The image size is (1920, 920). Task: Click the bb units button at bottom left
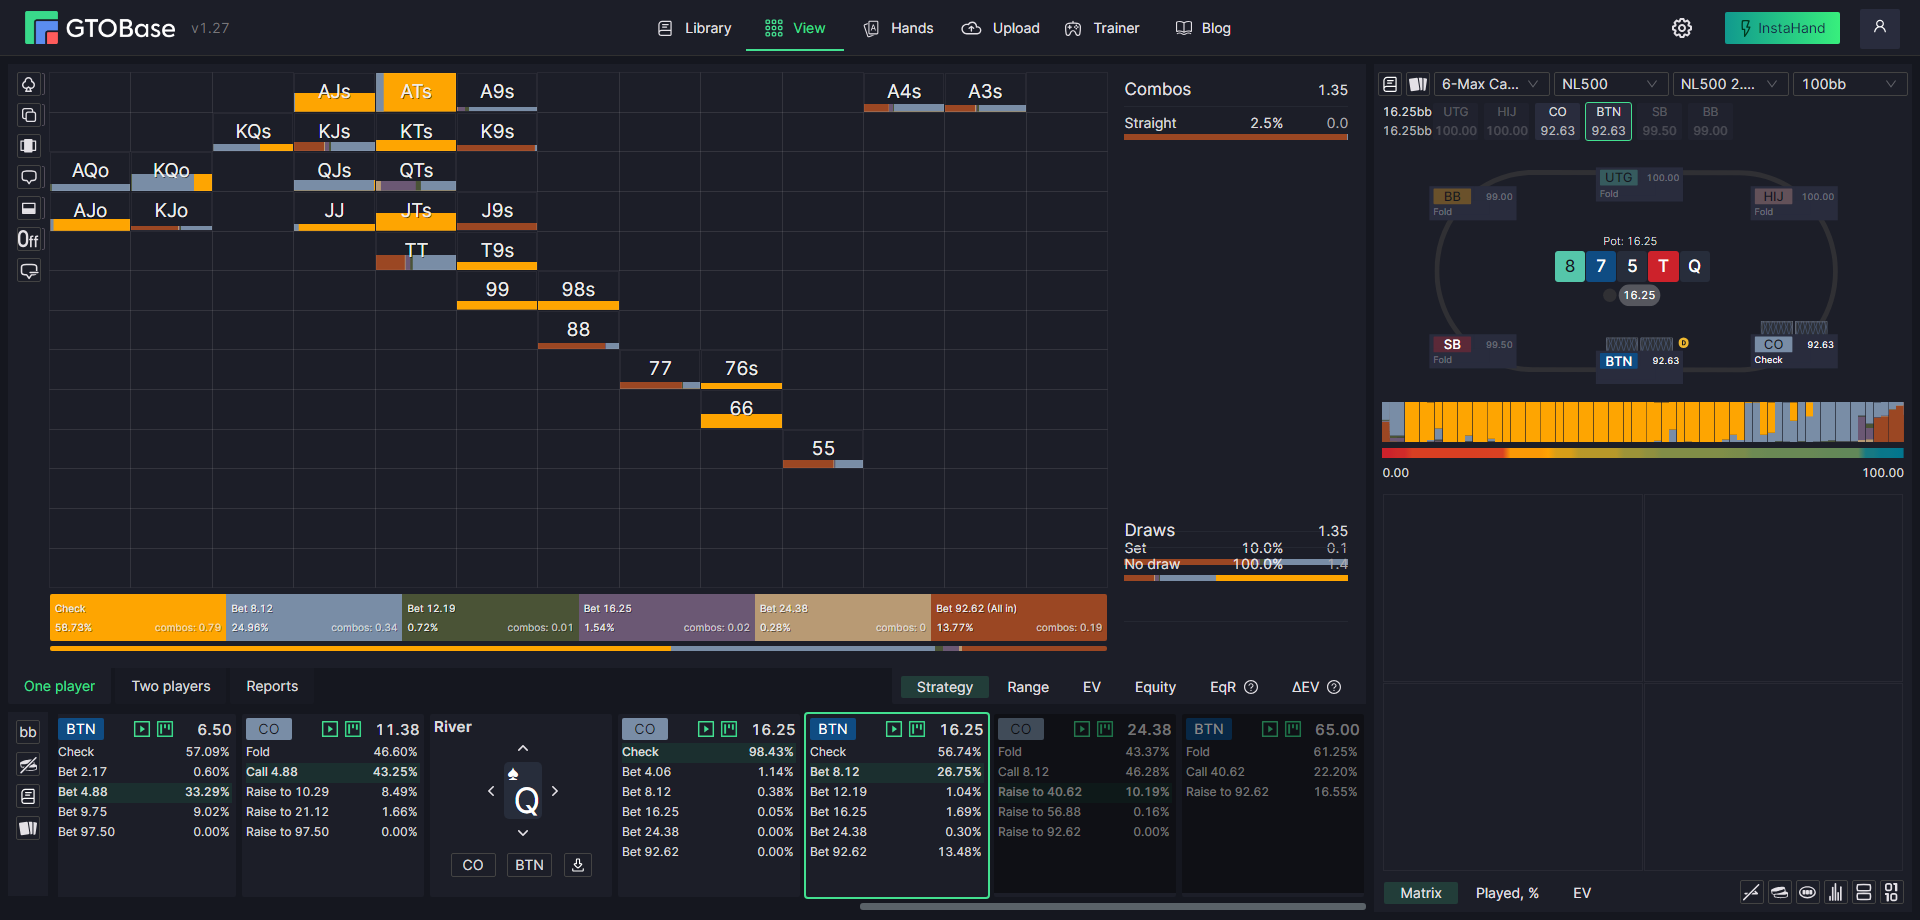pyautogui.click(x=28, y=732)
